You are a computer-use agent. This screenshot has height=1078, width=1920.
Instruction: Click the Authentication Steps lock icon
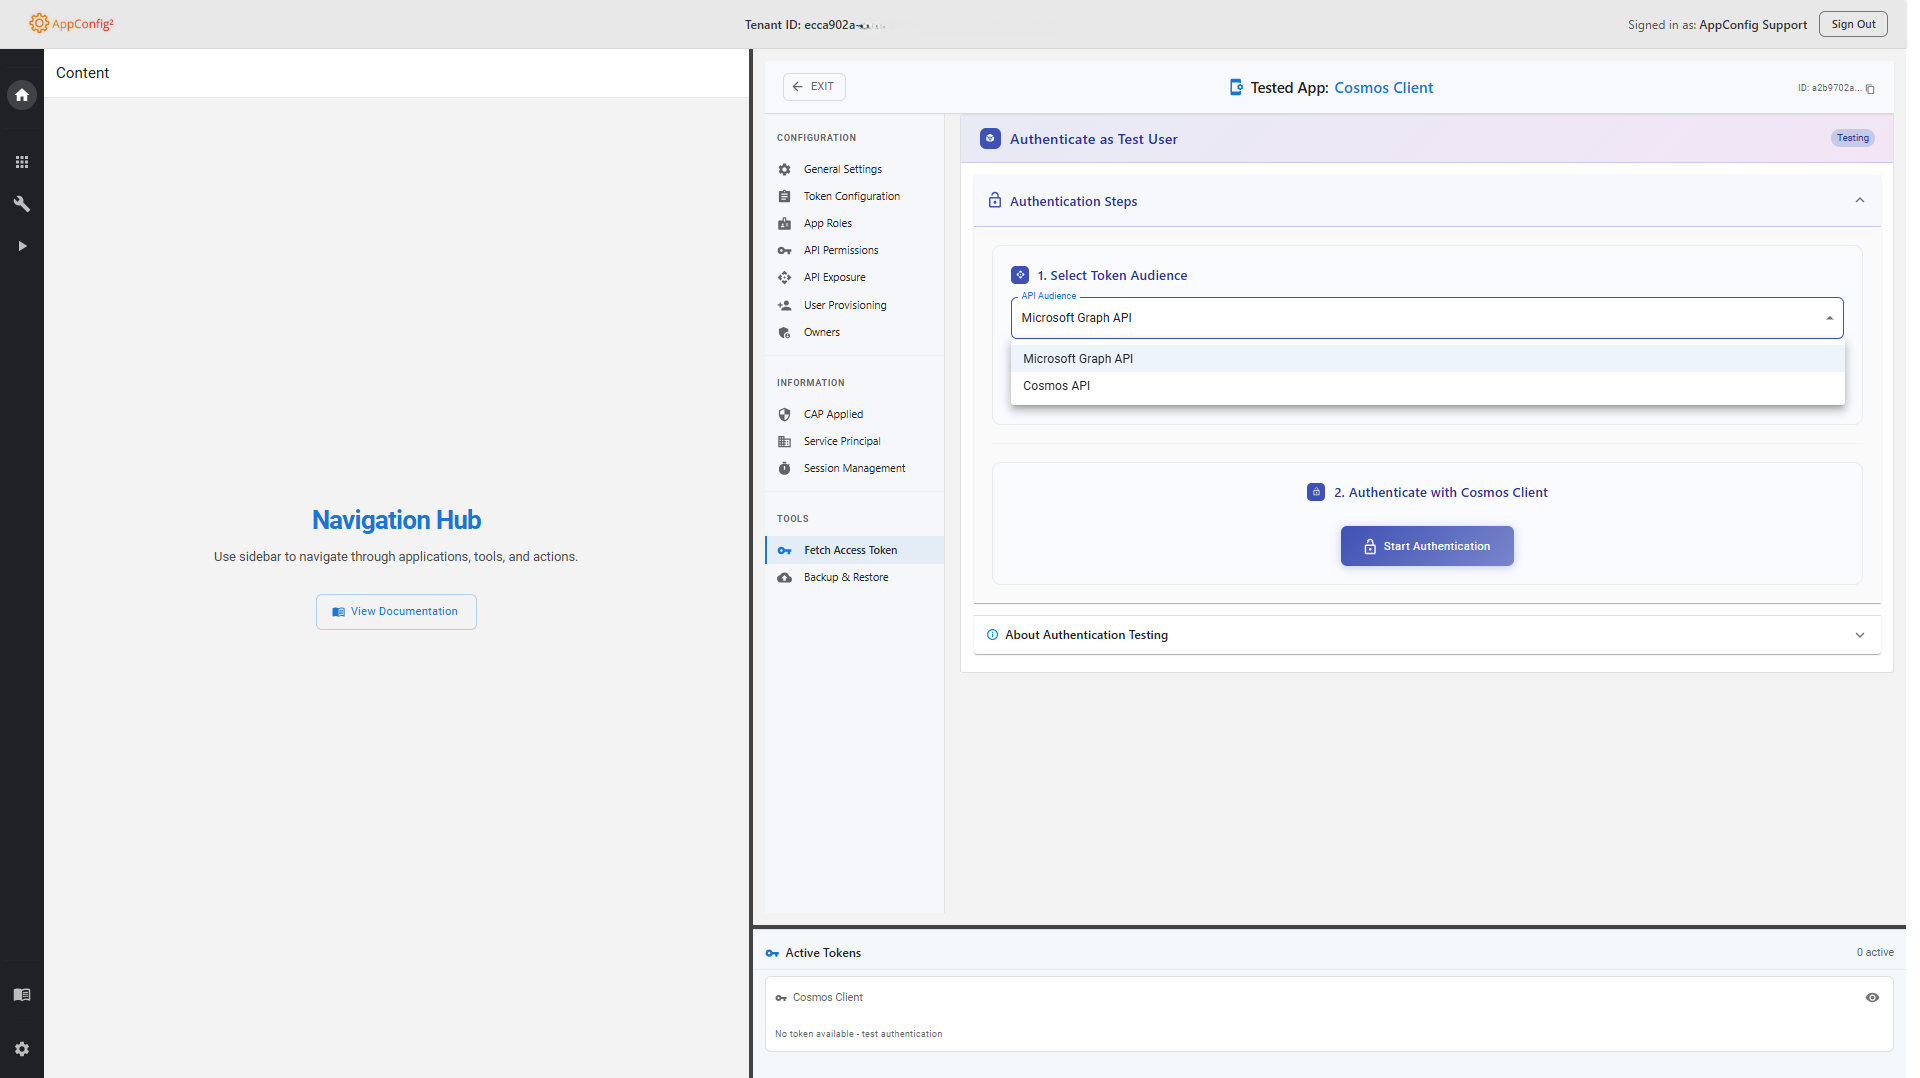pyautogui.click(x=995, y=201)
